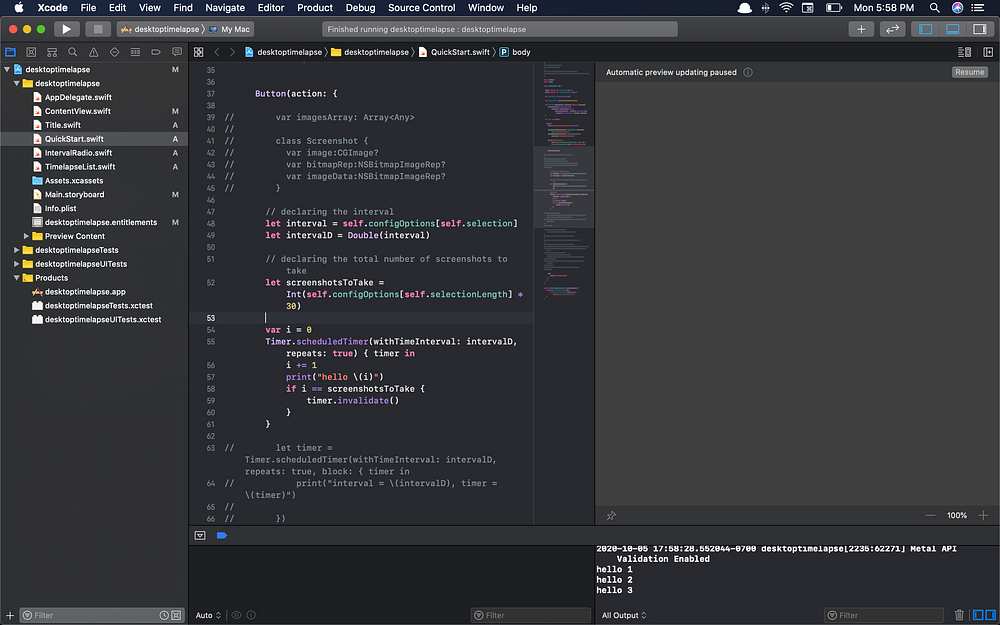Toggle the left Navigator panel visibility

pos(926,29)
